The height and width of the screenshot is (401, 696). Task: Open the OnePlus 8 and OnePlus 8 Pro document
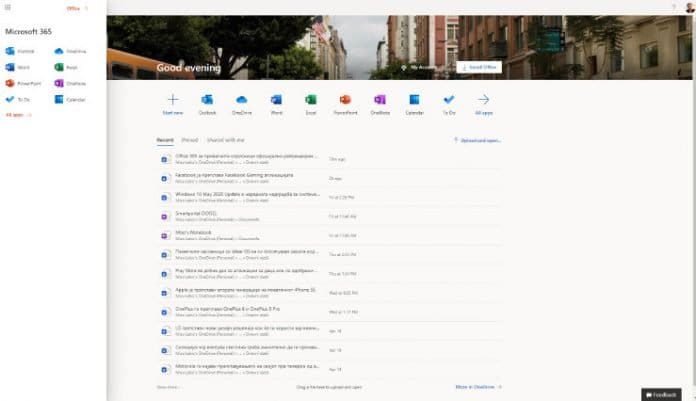tap(329, 312)
